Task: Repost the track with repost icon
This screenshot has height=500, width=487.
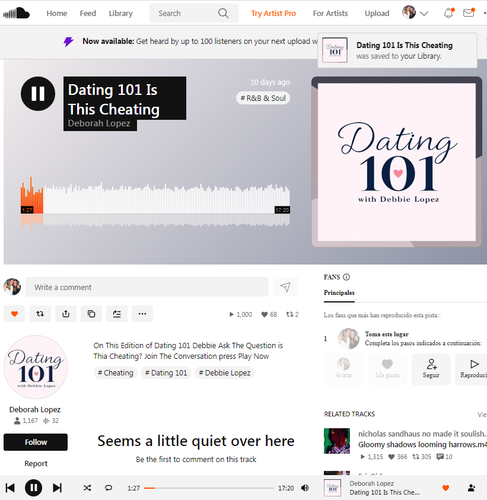Action: click(x=40, y=314)
